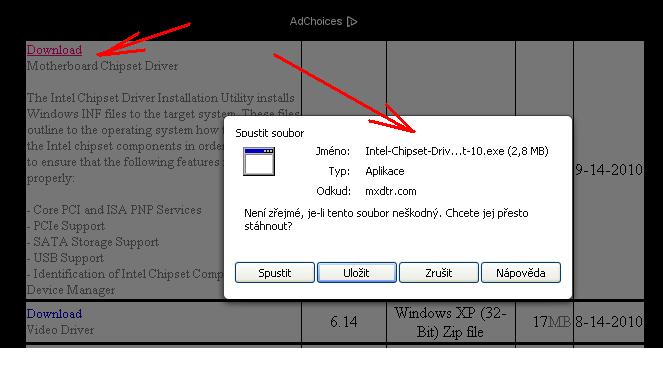This screenshot has height=384, width=663.
Task: Click the Video Driver label text
Action: point(60,330)
